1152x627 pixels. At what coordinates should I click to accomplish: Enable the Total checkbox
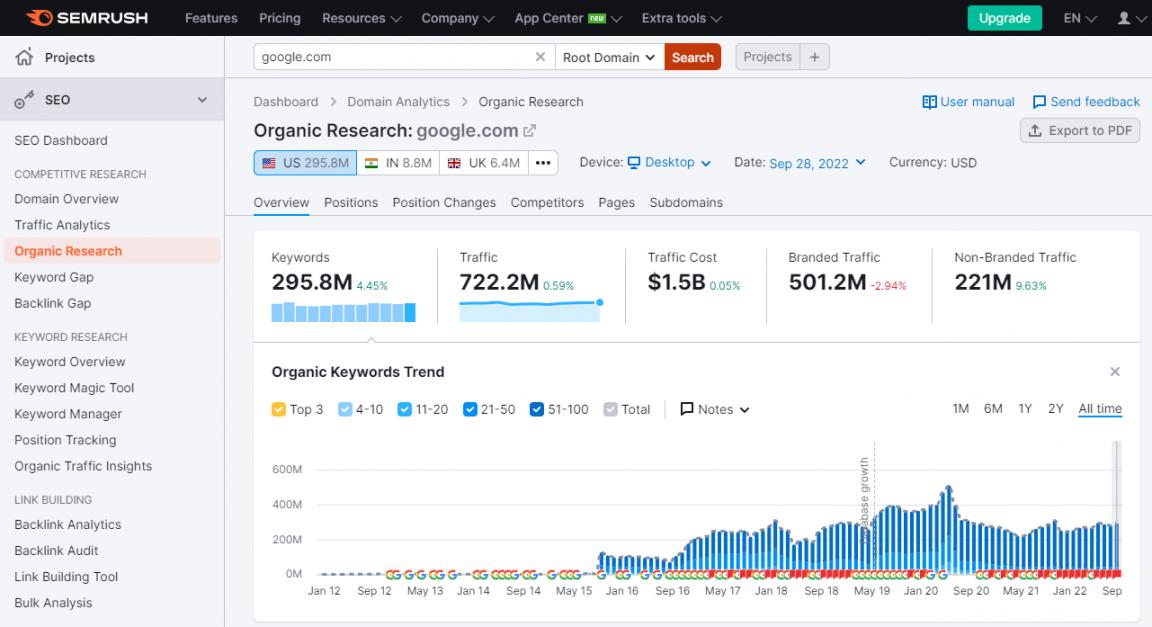[x=610, y=409]
